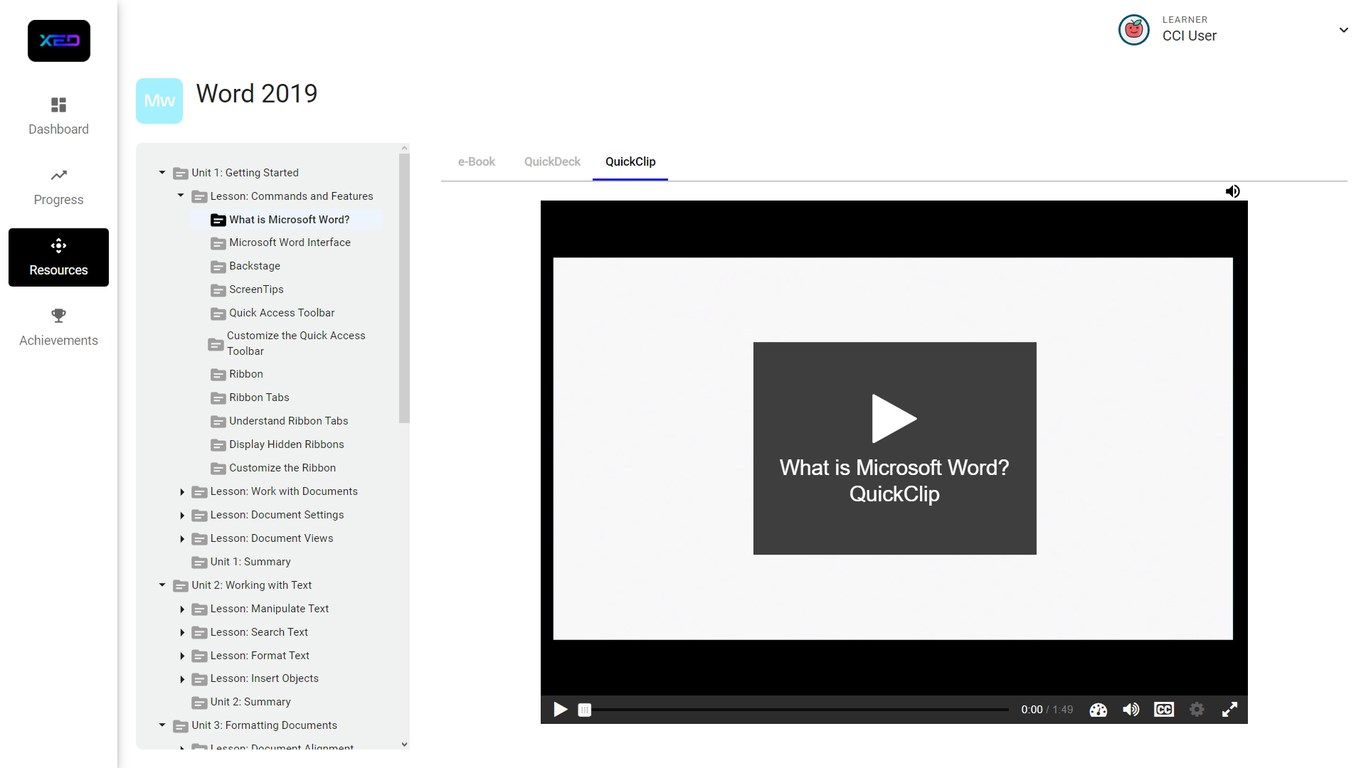Switch to the e-Book tab

click(476, 161)
